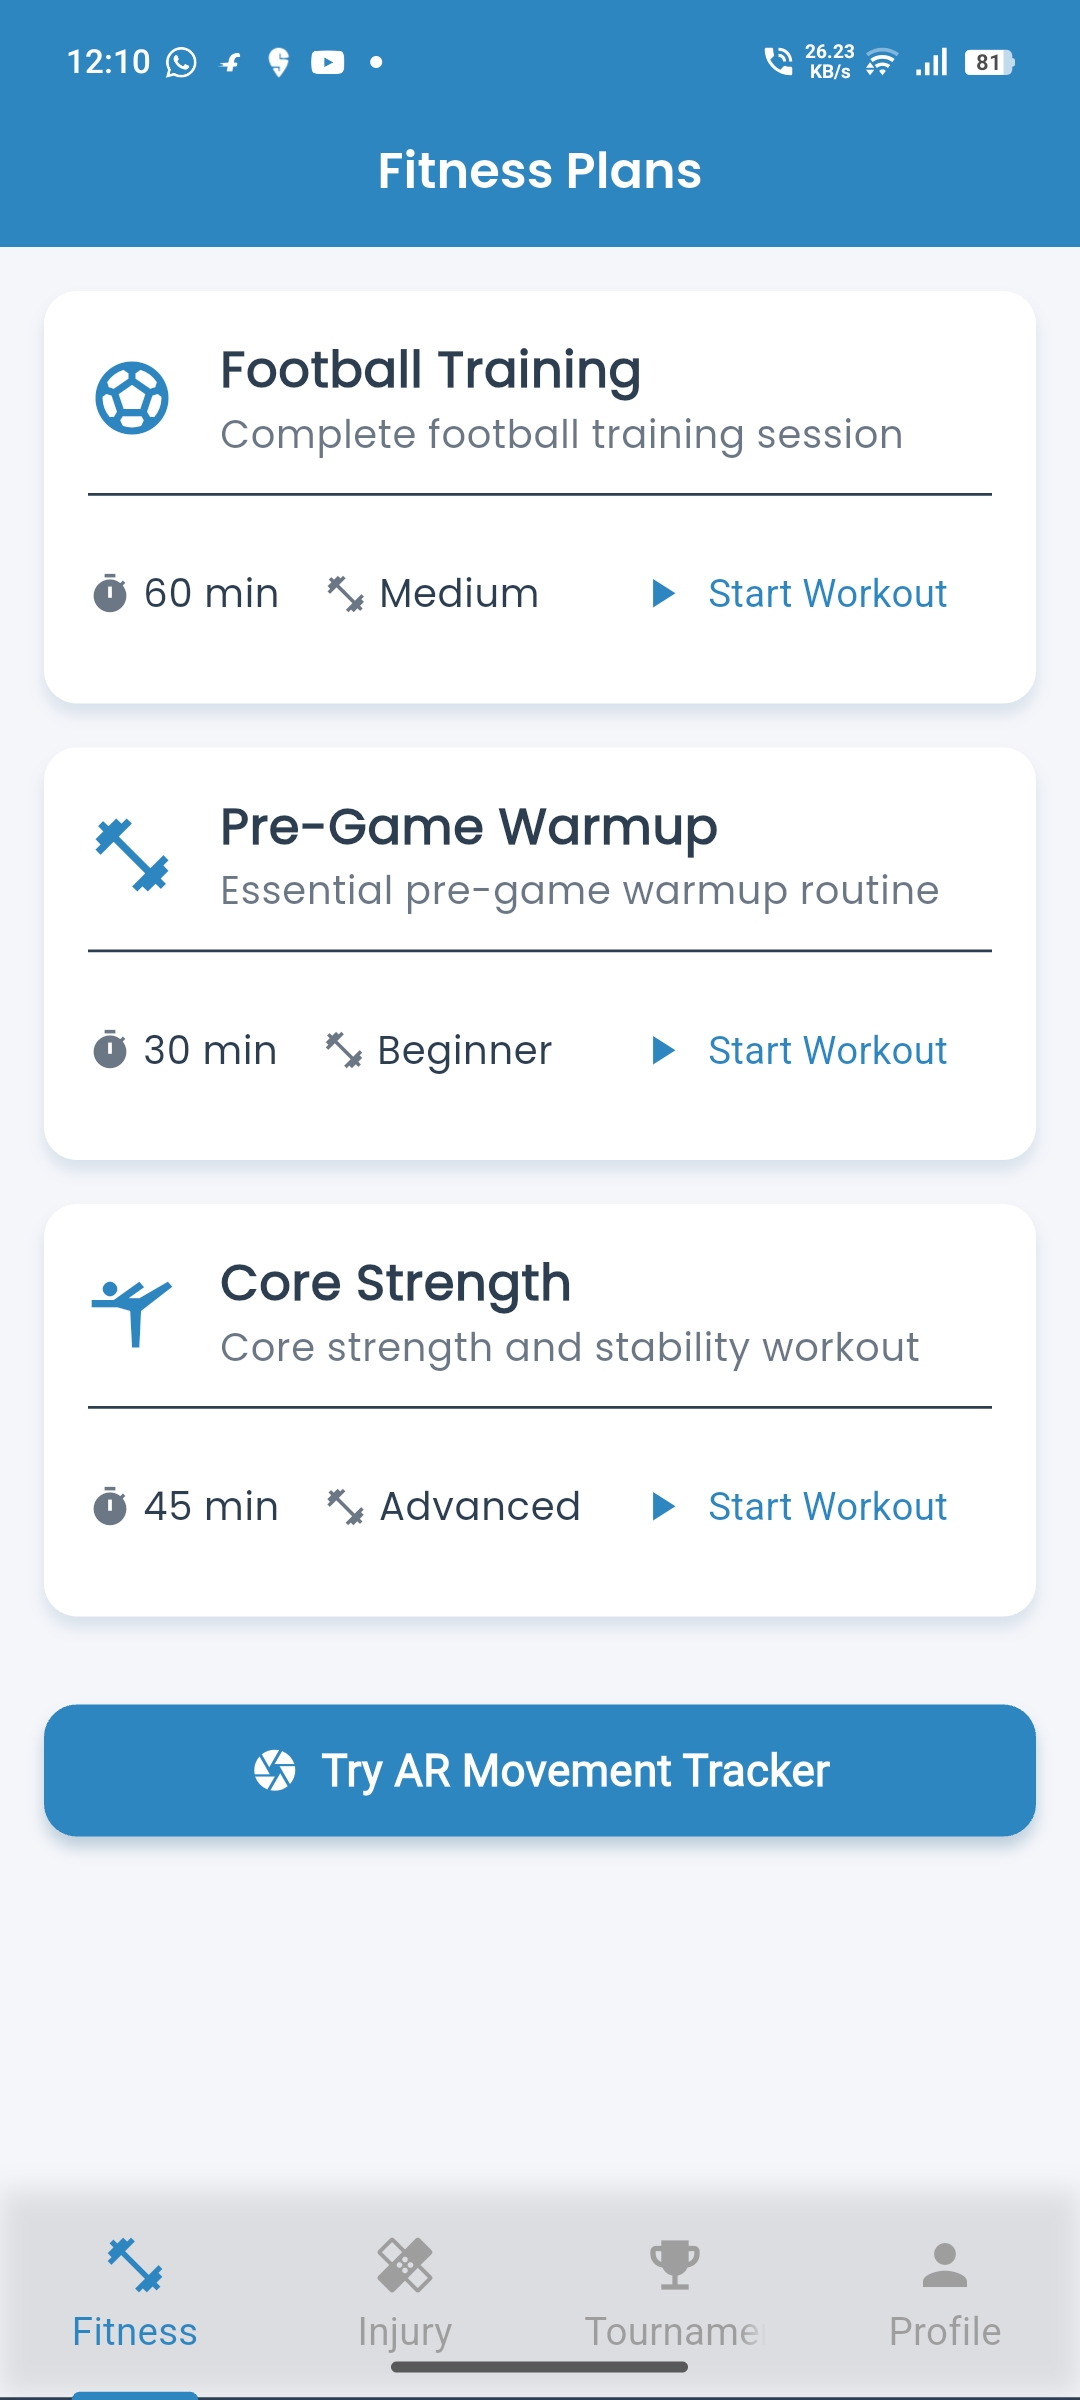
Task: Tap the dumbbell icon beside Advanced difficulty
Action: coord(345,1506)
